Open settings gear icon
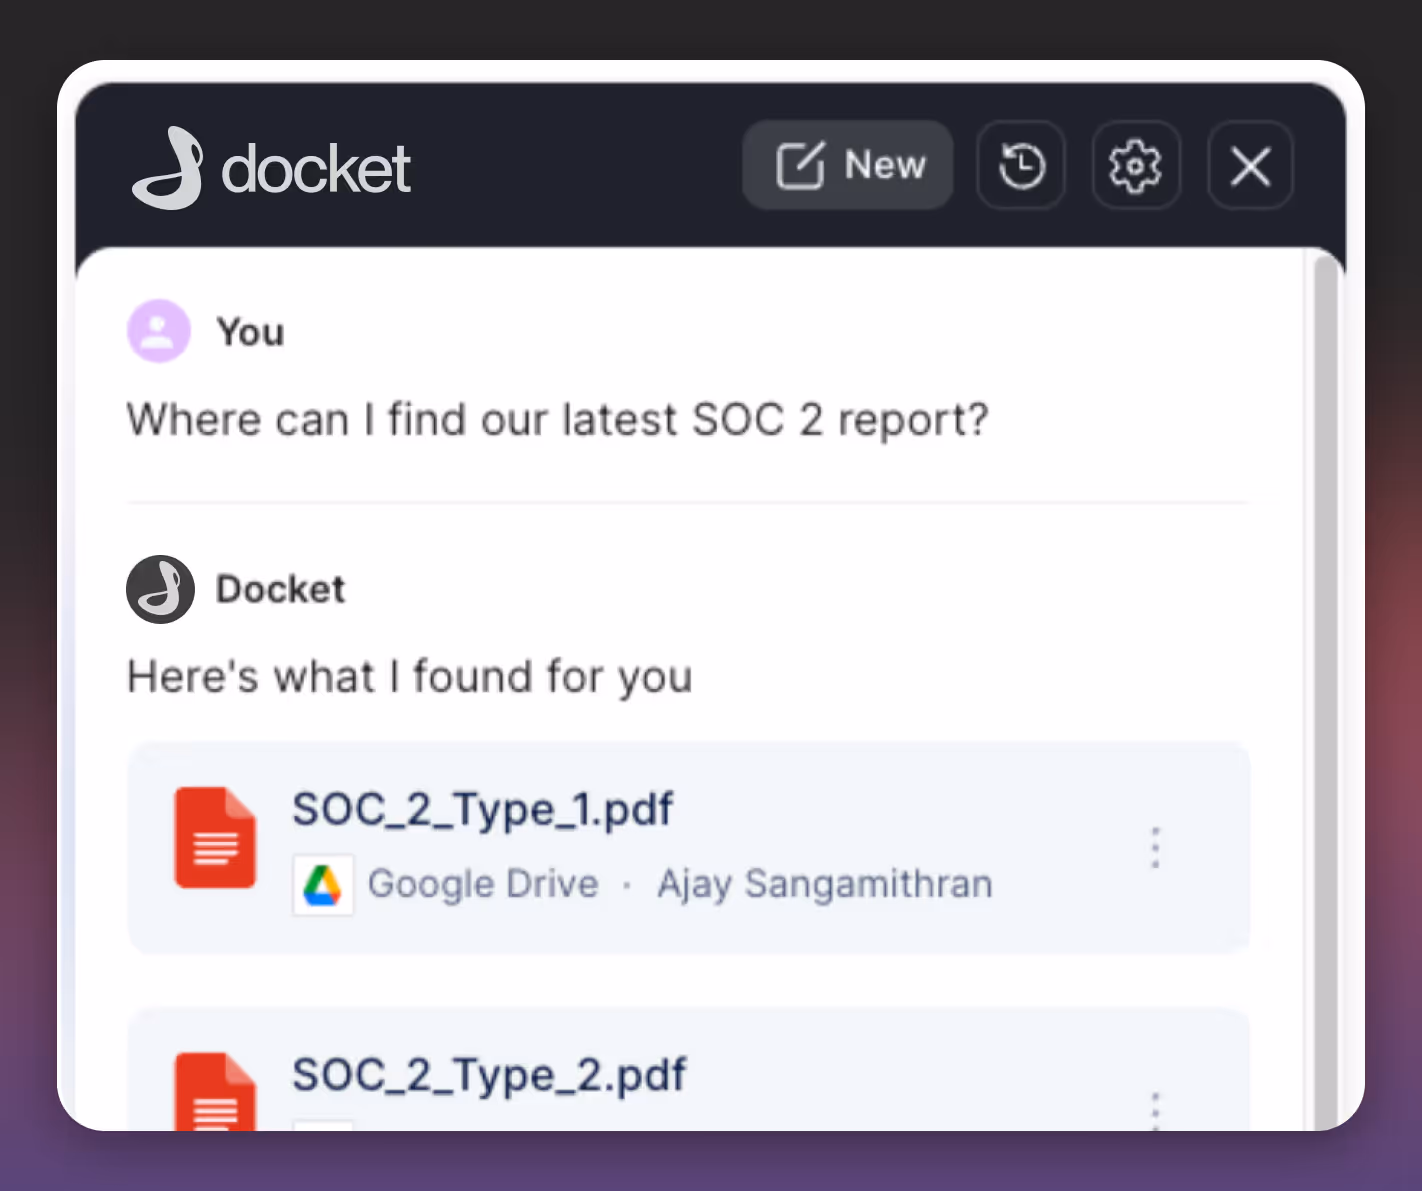 (1136, 165)
